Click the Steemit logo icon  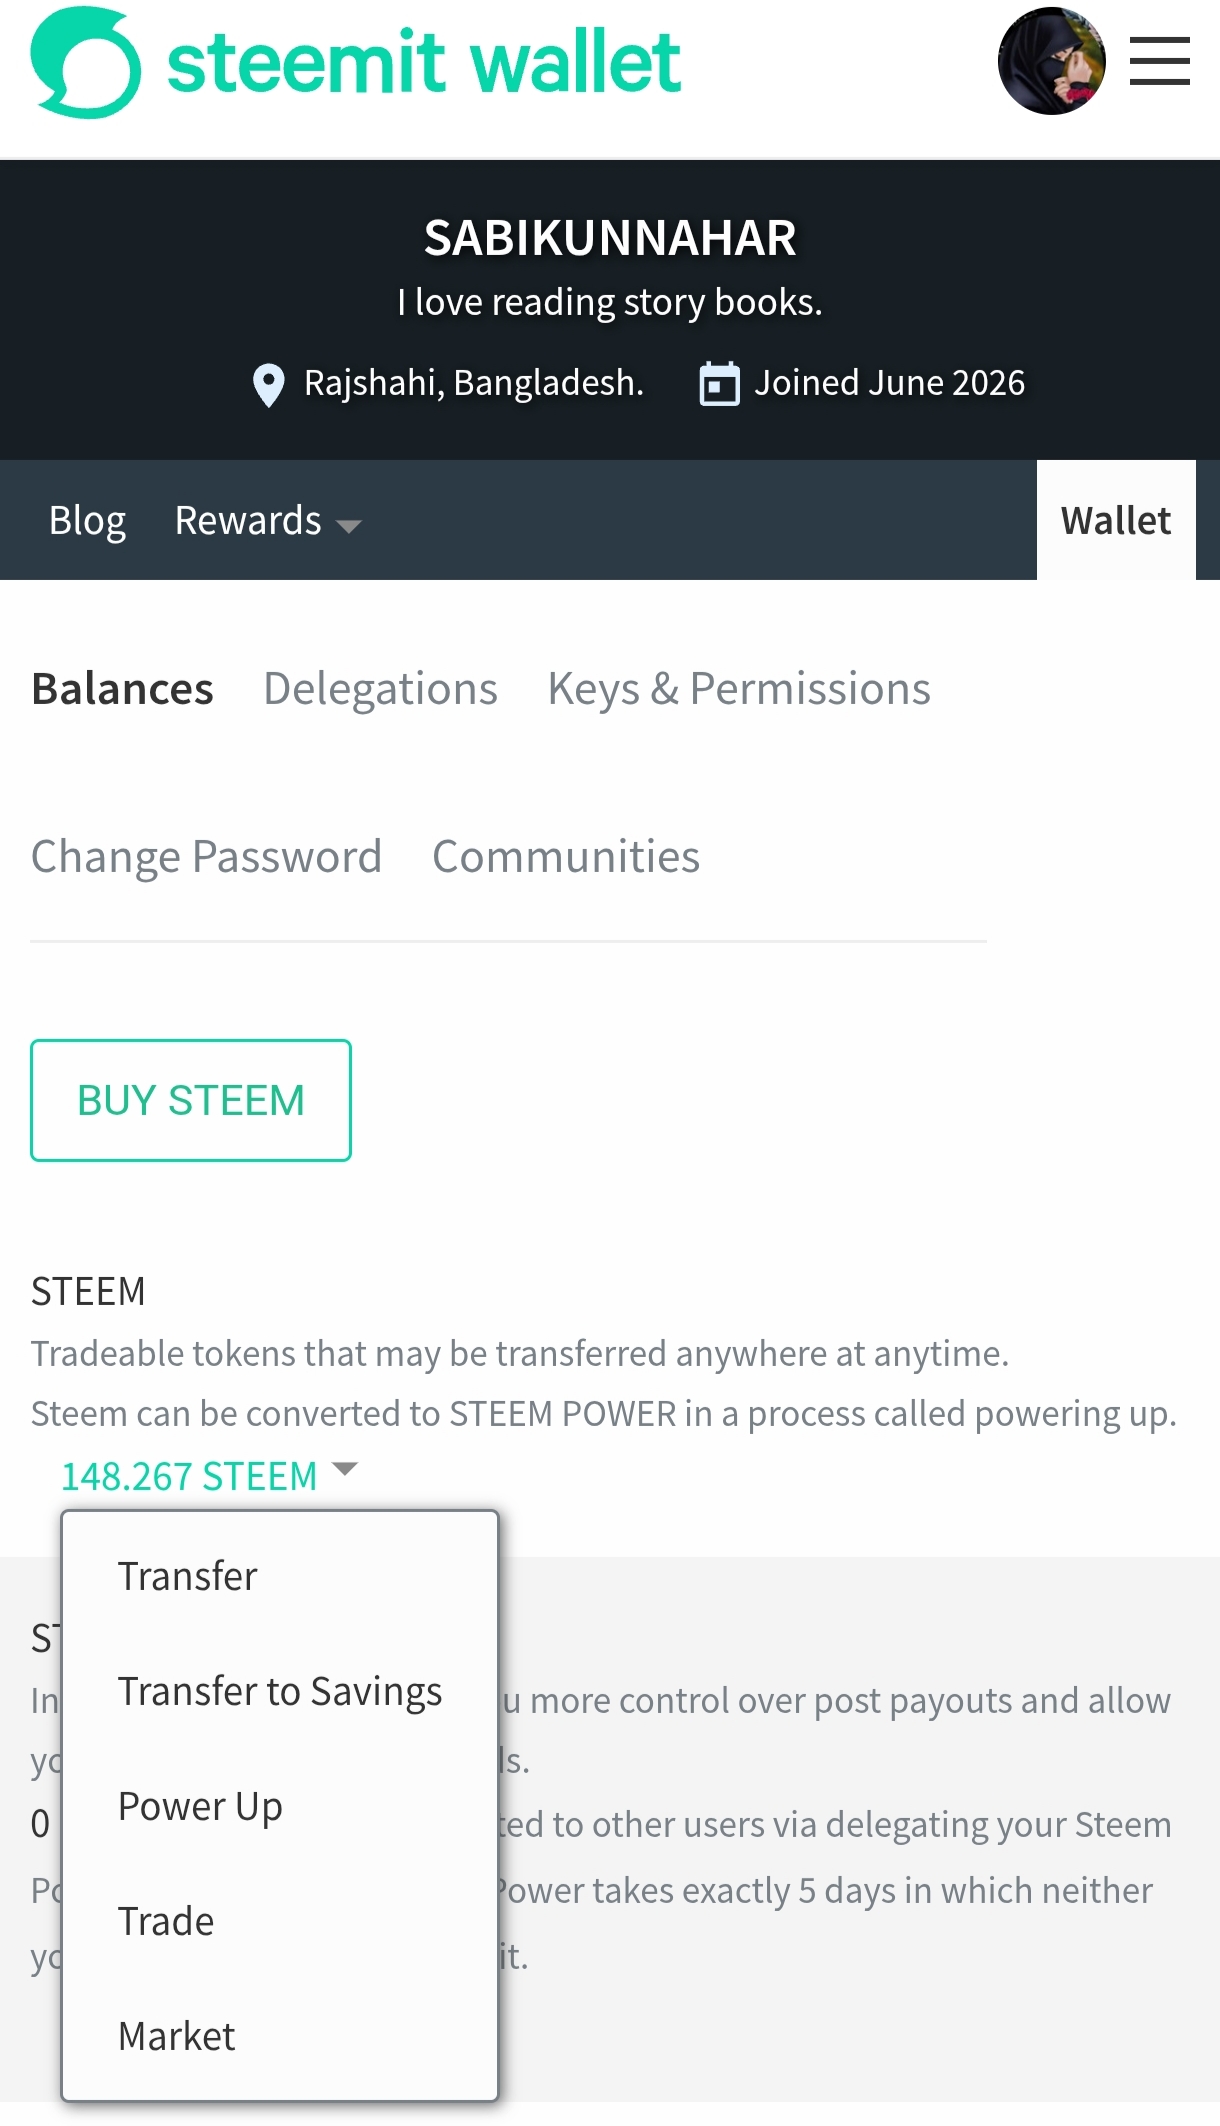[86, 62]
